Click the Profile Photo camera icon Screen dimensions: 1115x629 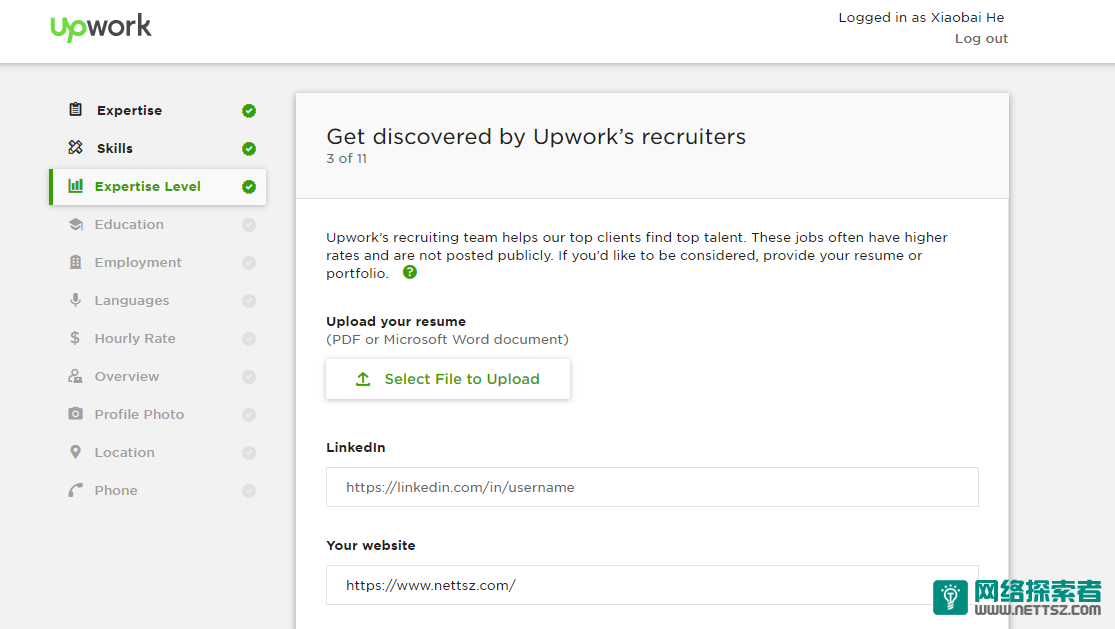(75, 414)
